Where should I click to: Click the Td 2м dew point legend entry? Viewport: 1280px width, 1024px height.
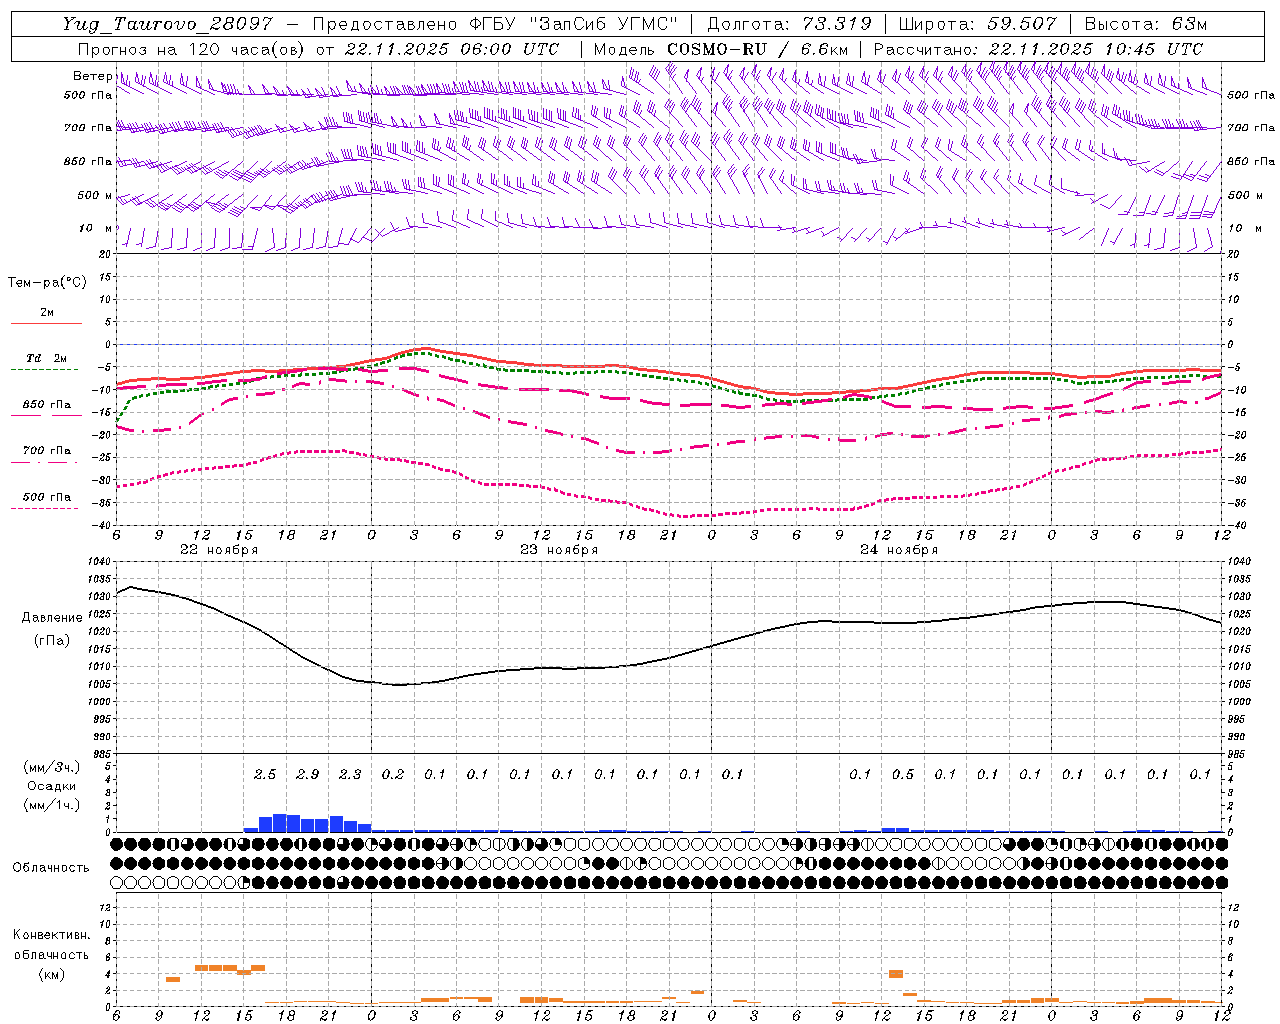(x=46, y=358)
